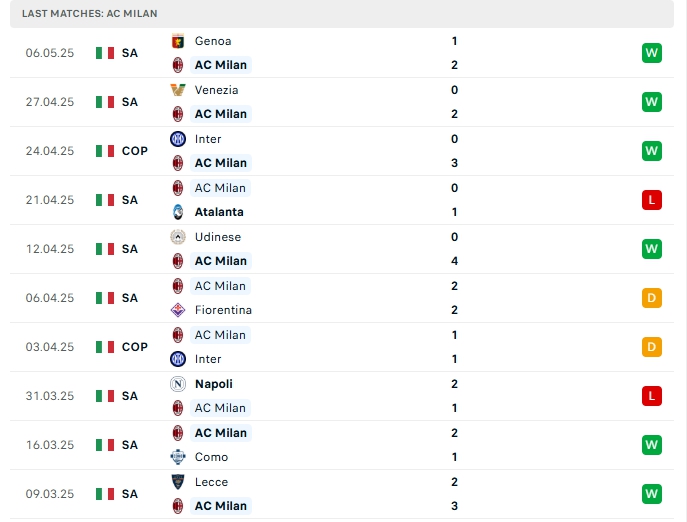Click the orange D badge for the Fiorentina match
Image resolution: width=687 pixels, height=522 pixels.
(x=652, y=298)
